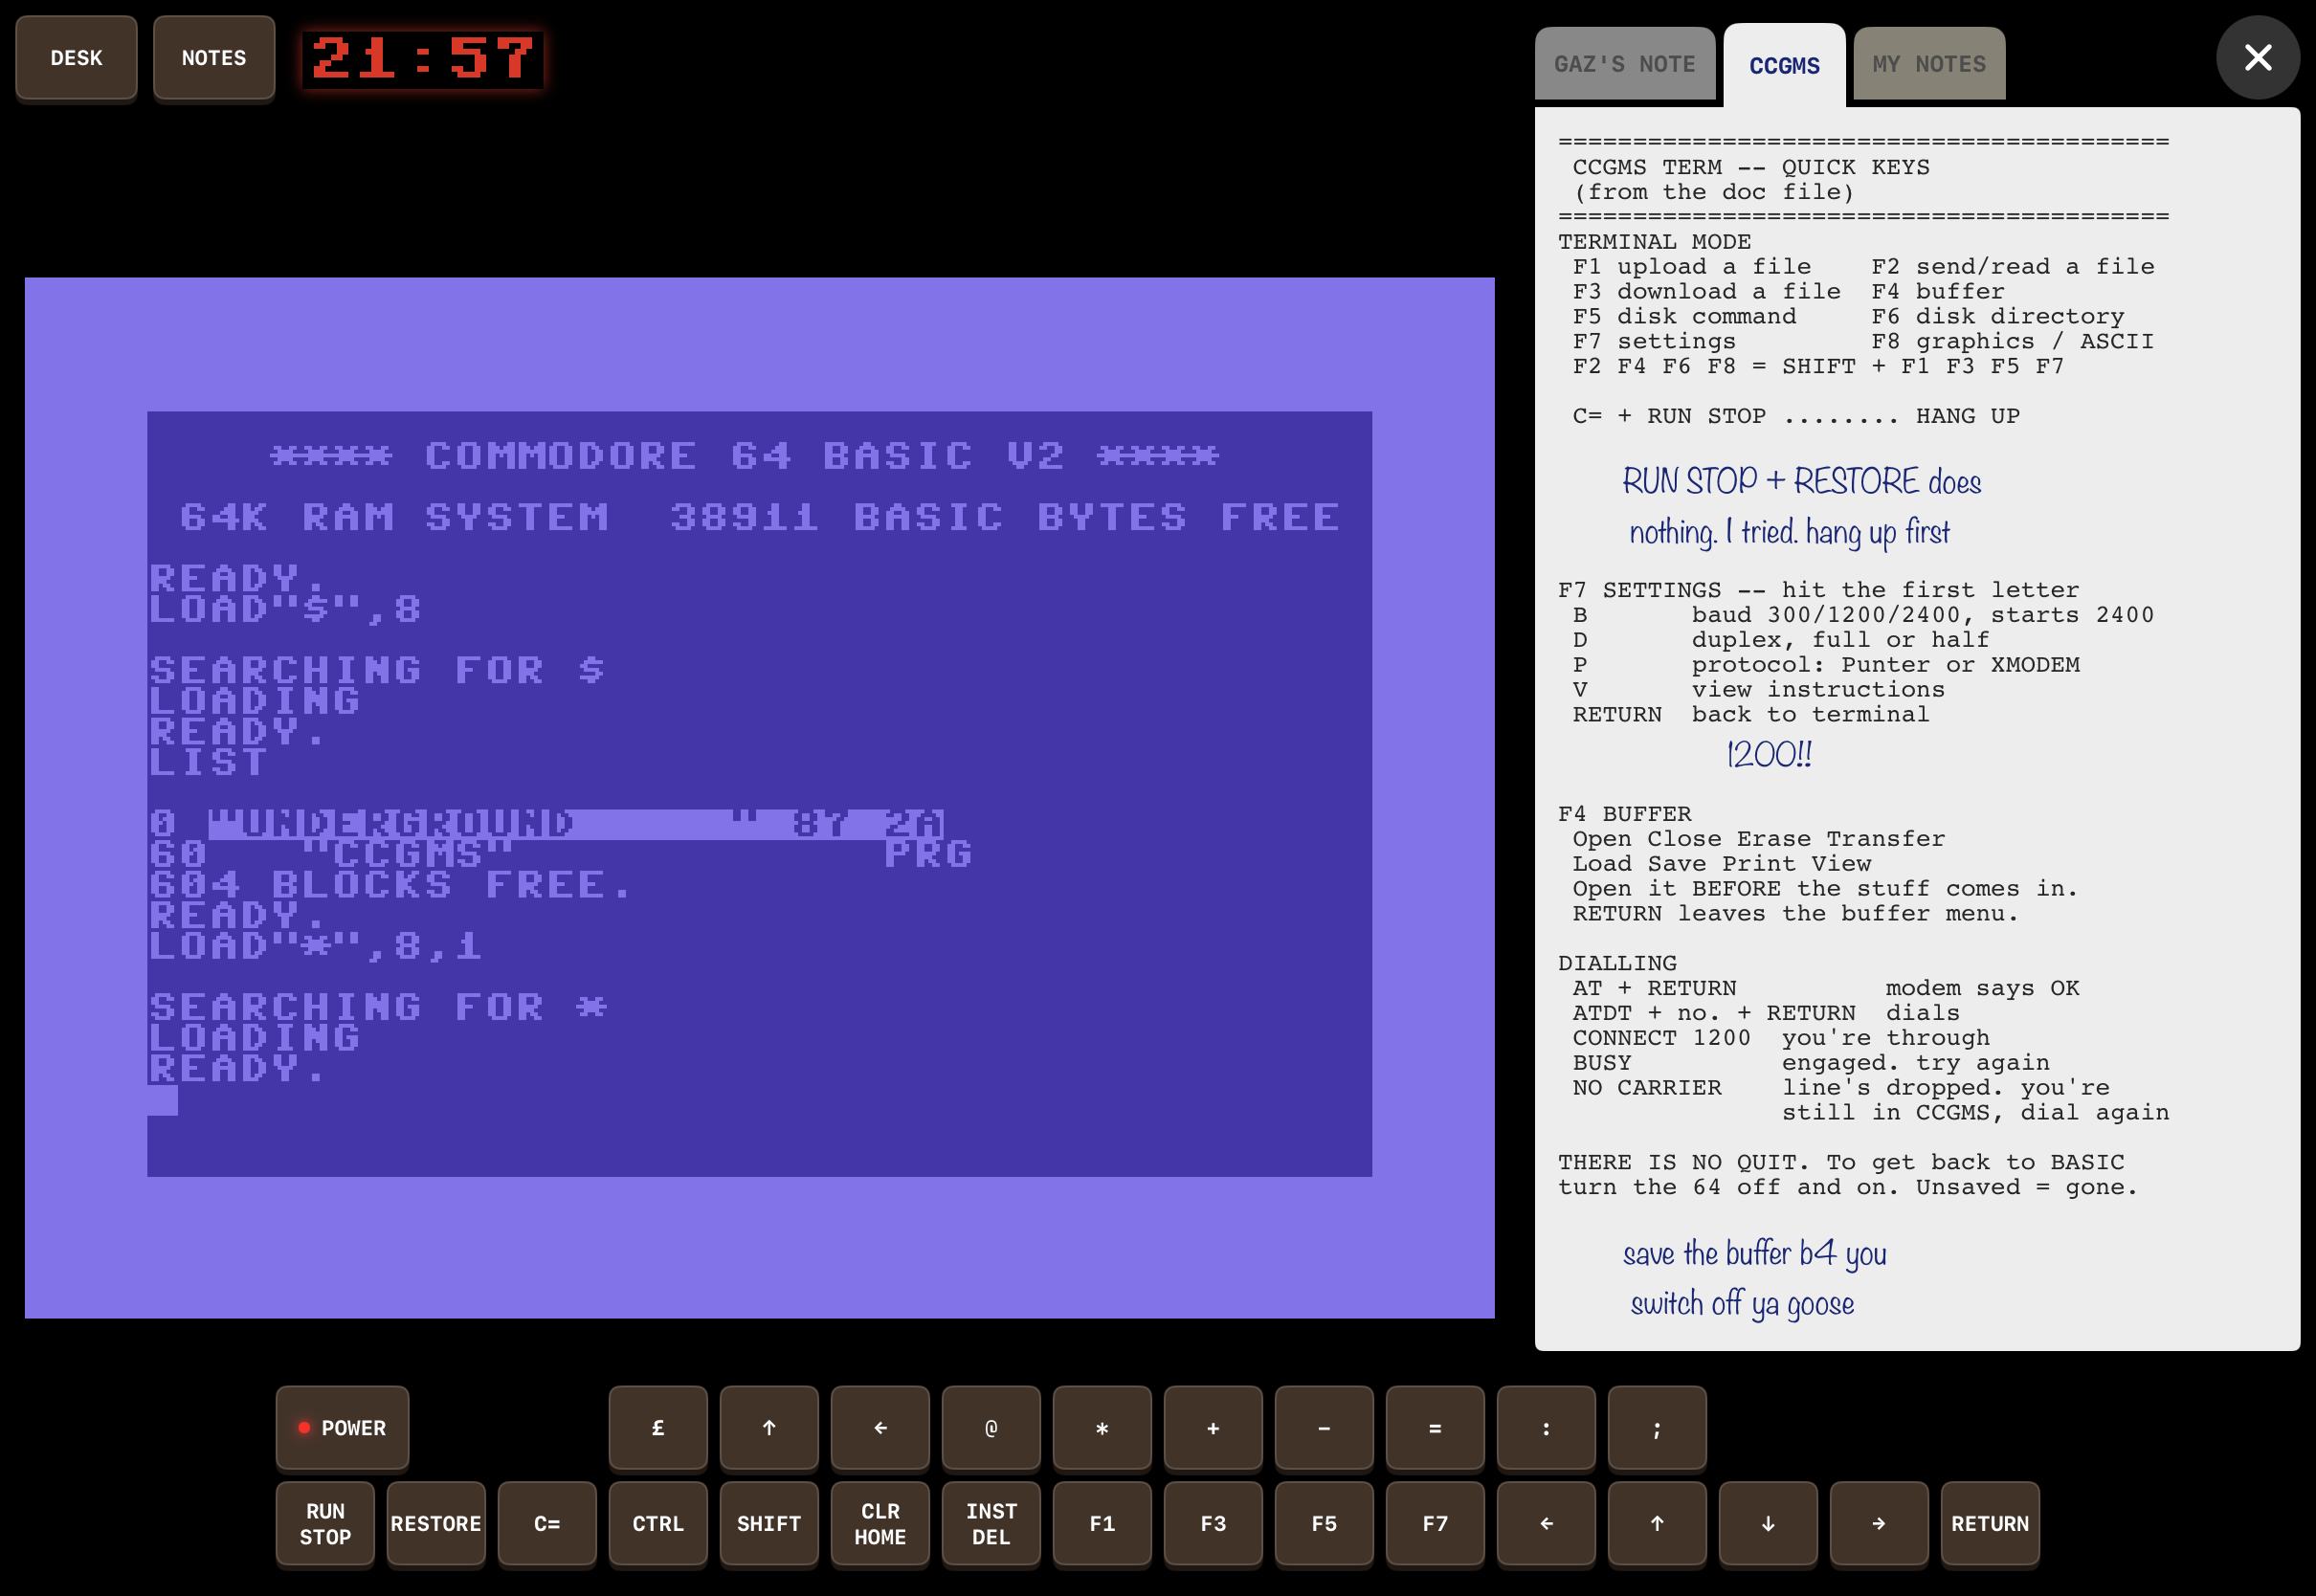2316x1596 pixels.
Task: Switch to GAZ'S NOTE tab
Action: tap(1624, 64)
